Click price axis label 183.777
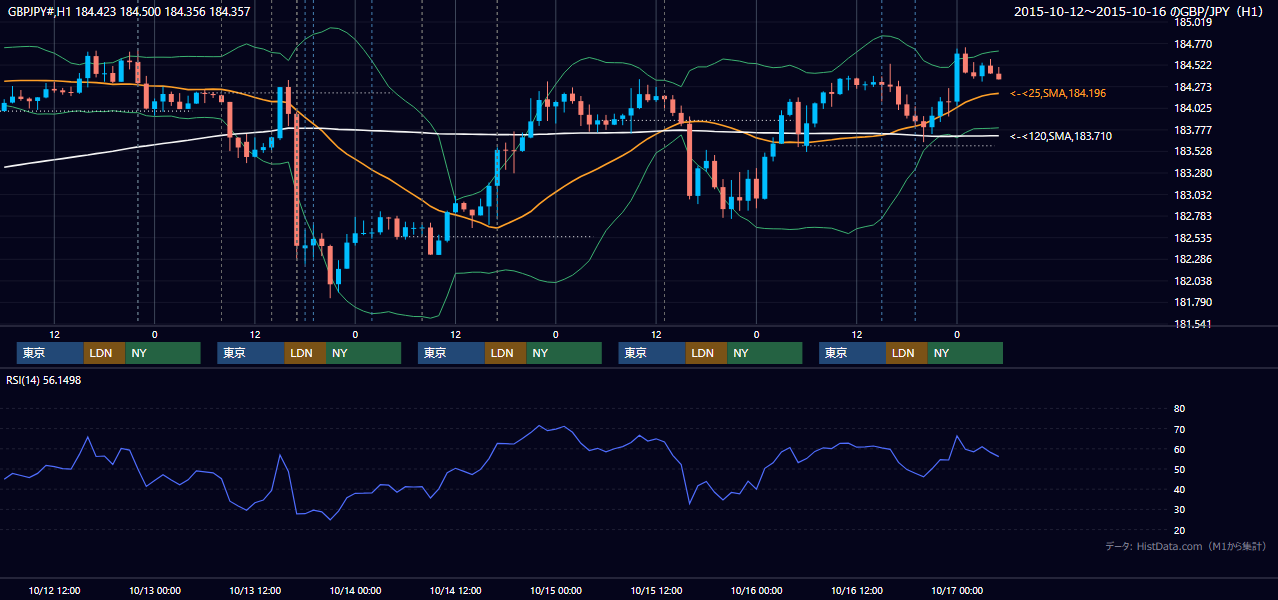Image resolution: width=1278 pixels, height=600 pixels. [1192, 130]
